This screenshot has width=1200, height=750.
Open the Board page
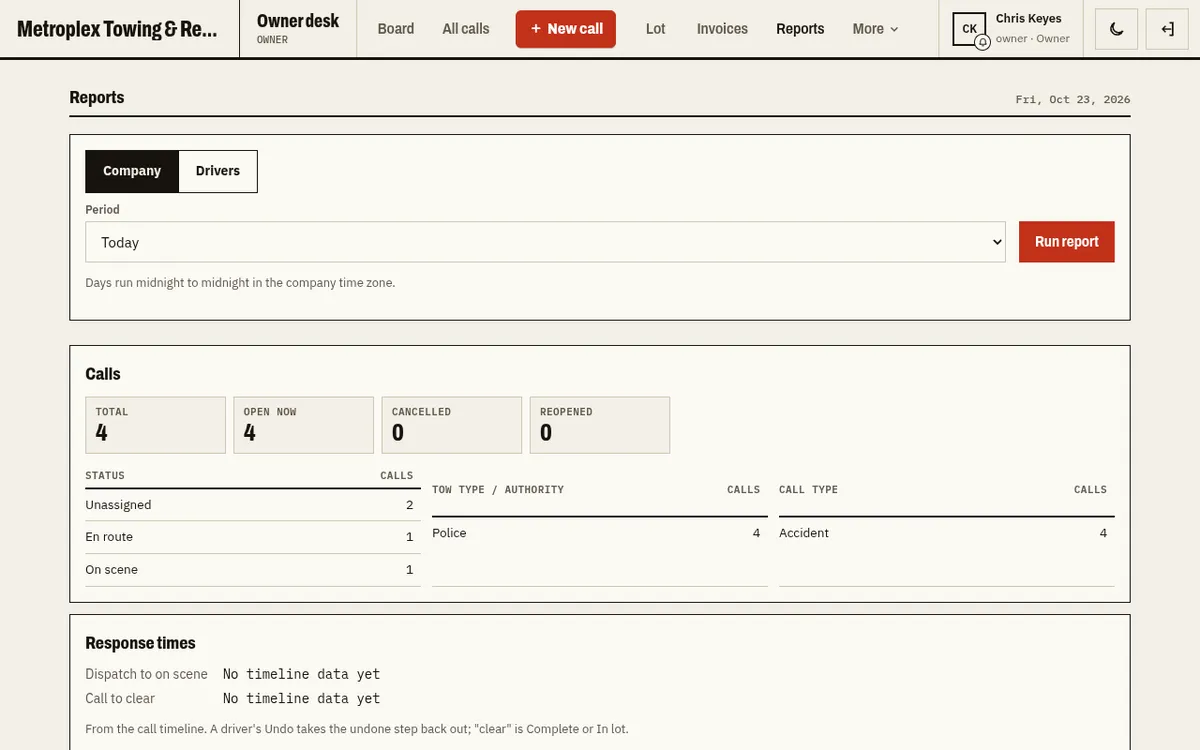pyautogui.click(x=396, y=29)
